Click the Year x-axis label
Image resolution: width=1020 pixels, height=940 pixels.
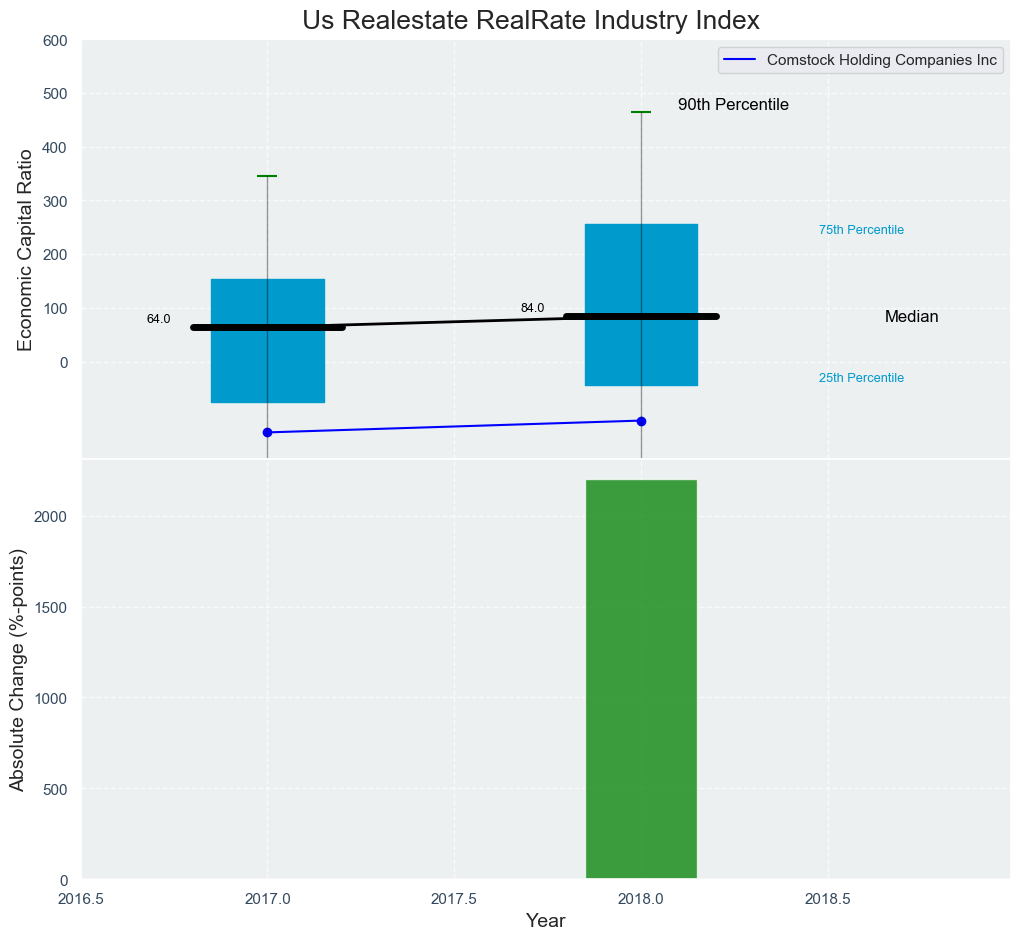(x=545, y=921)
